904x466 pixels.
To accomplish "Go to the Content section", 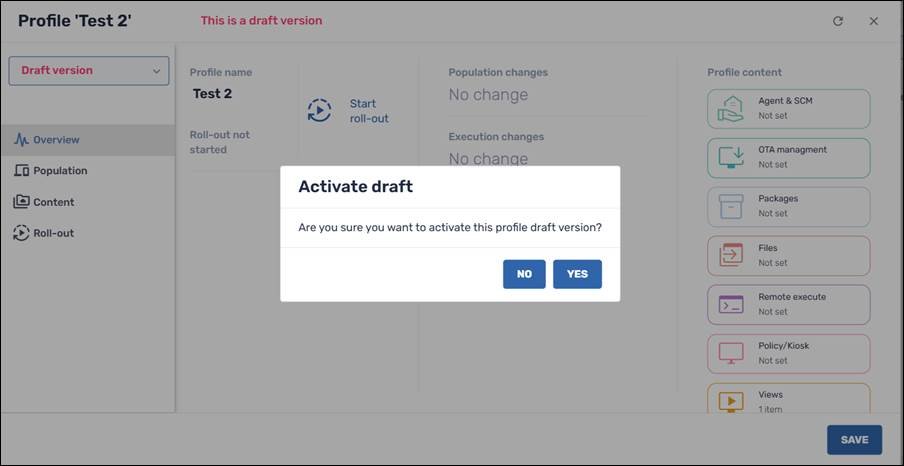I will pos(54,202).
